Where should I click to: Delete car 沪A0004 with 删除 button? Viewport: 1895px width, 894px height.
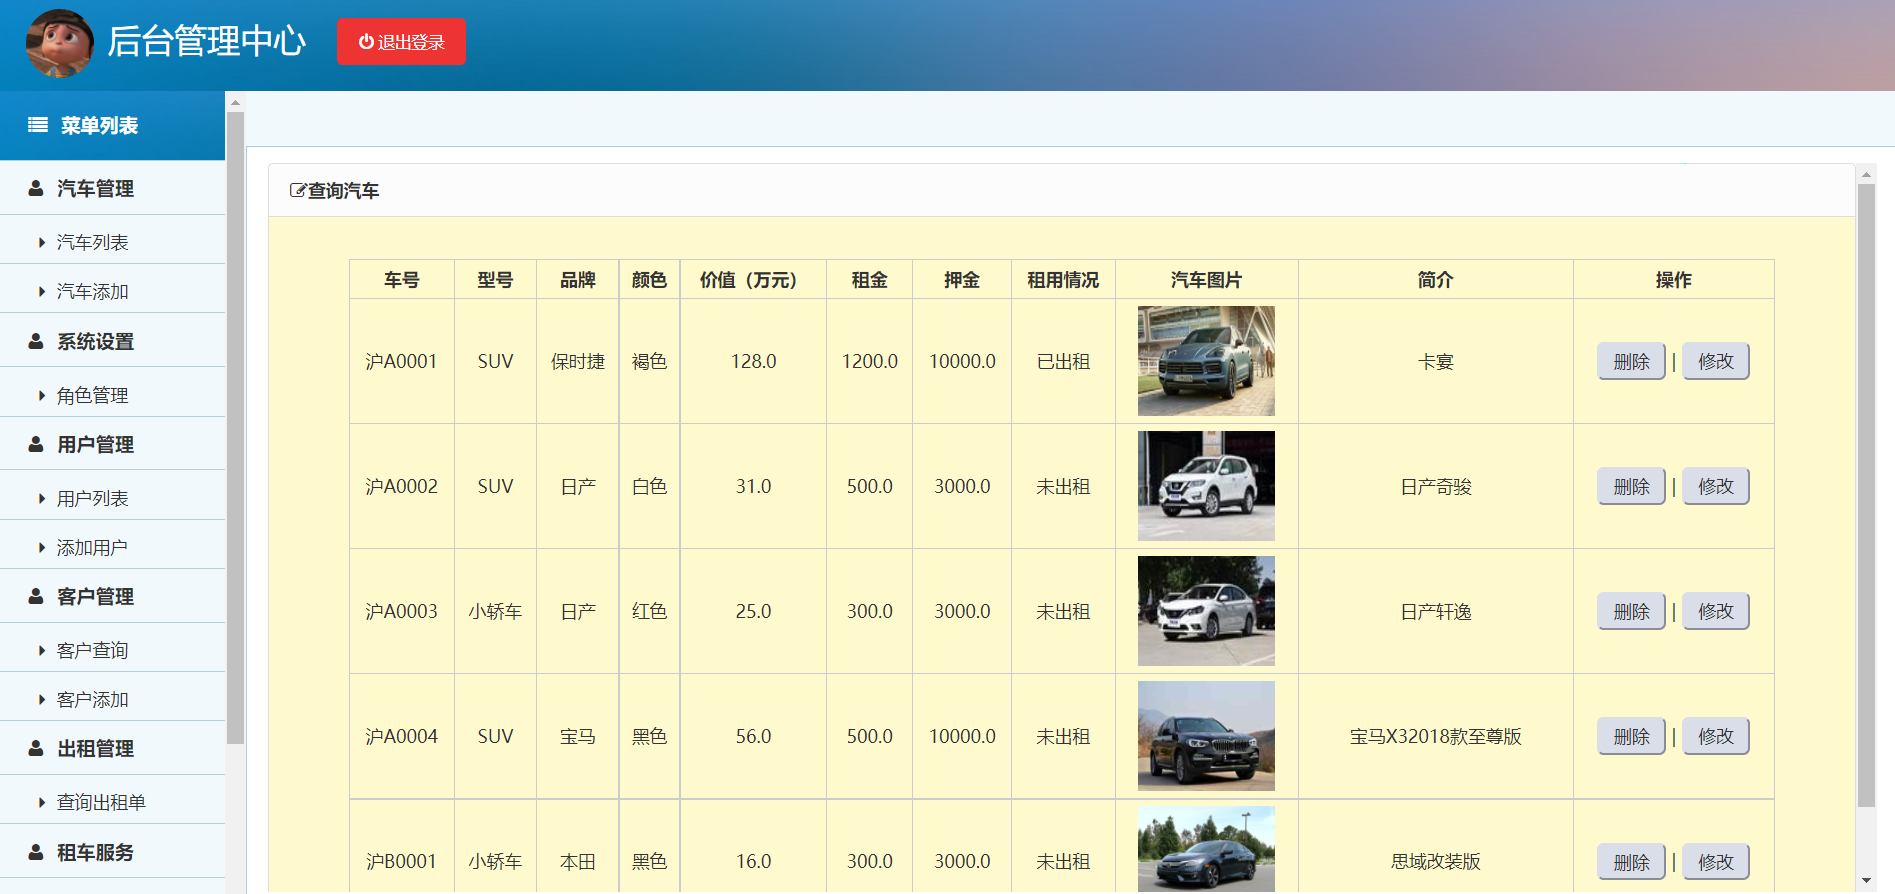pos(1631,736)
